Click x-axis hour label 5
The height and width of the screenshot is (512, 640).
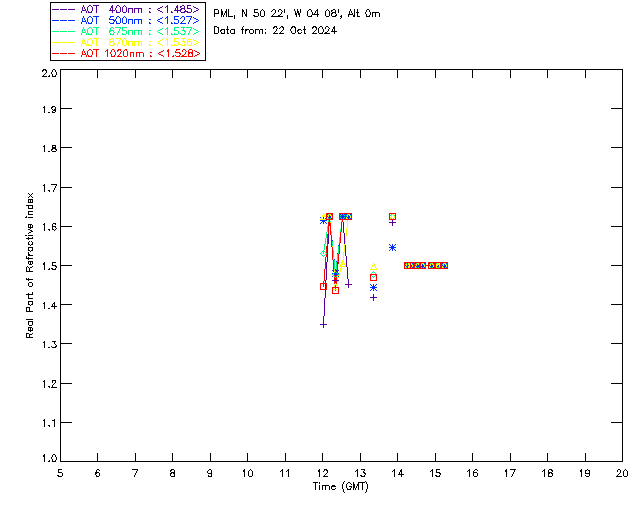coord(60,473)
